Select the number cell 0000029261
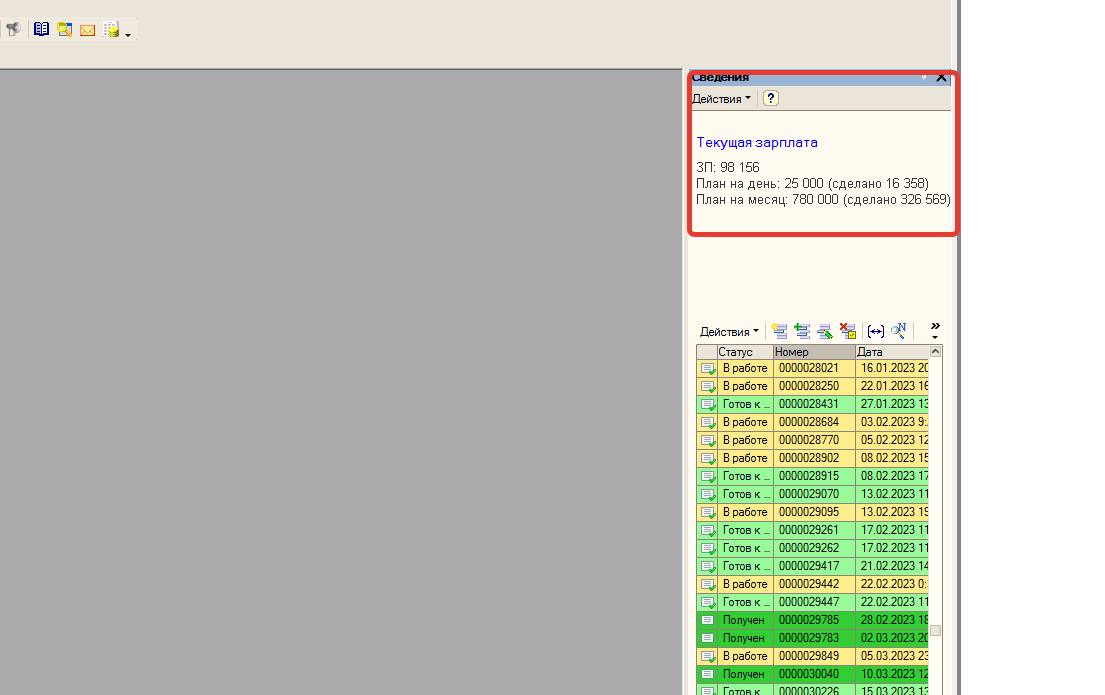Screen dimensions: 1105x695 pyautogui.click(x=814, y=530)
